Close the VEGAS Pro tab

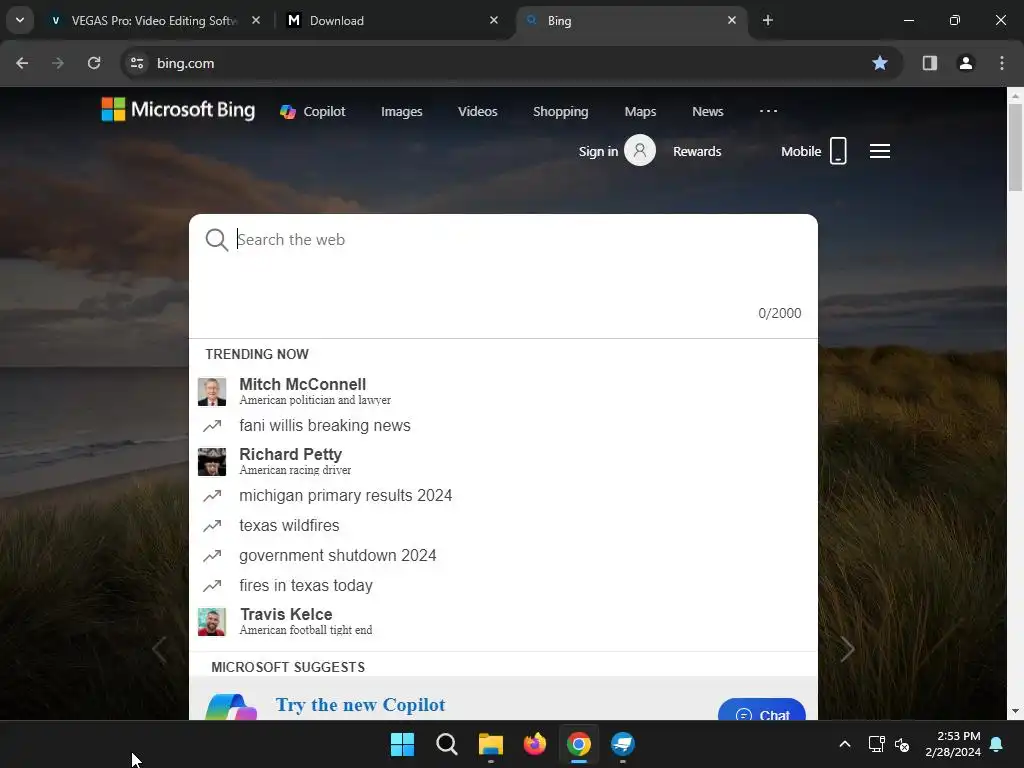pos(256,20)
